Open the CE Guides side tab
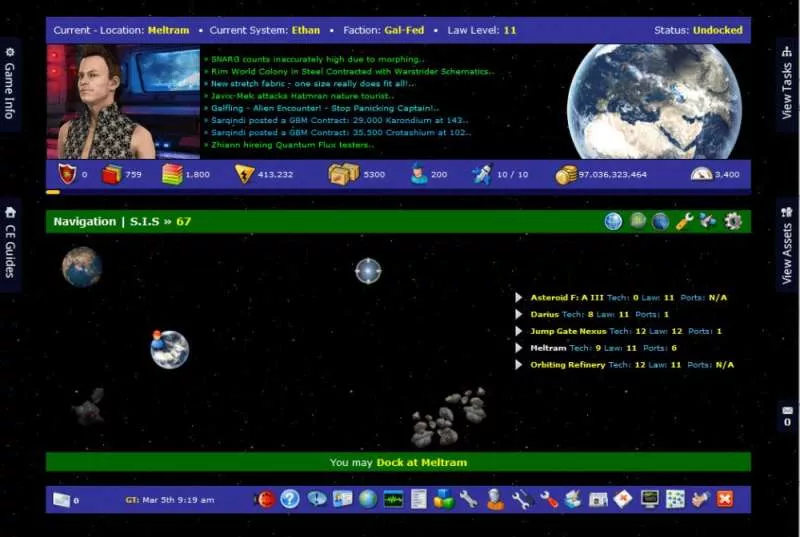 10,243
